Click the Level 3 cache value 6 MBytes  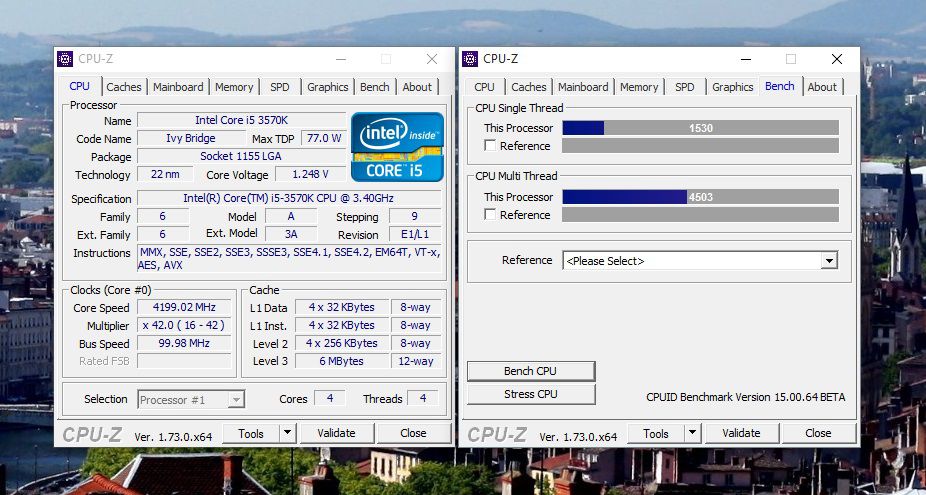[x=342, y=362]
